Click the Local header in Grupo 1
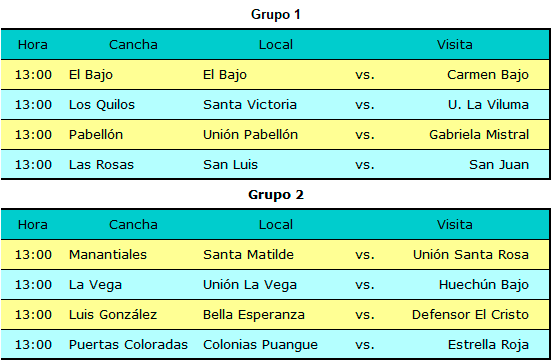Screen dimensions: 551x360 pos(276,45)
